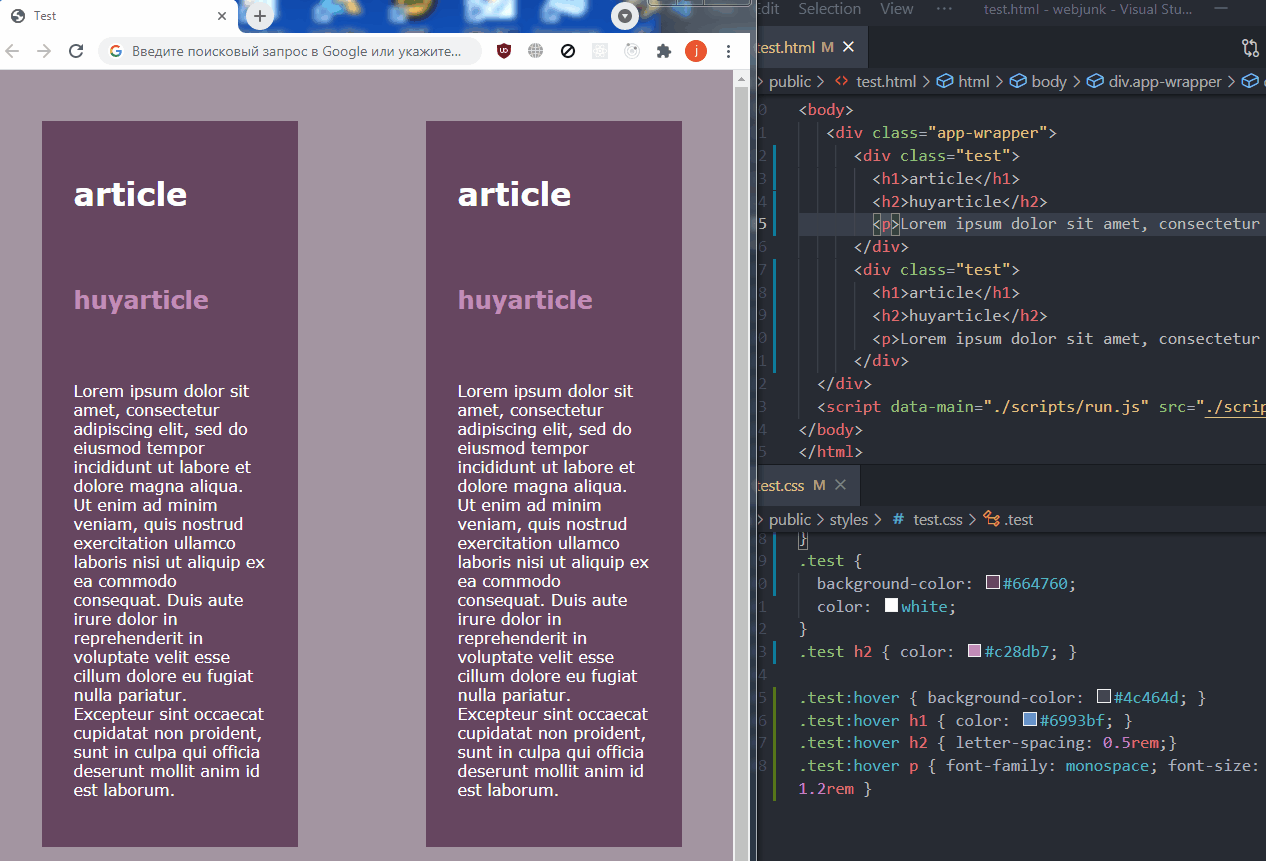
Task: Click 'public' in test.html breadcrumb
Action: click(790, 82)
